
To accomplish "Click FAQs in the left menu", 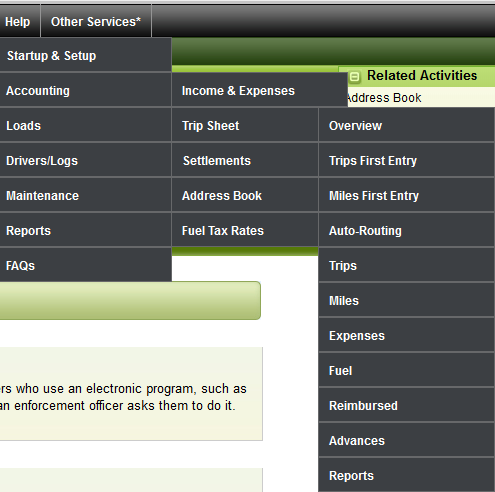I will pos(86,265).
